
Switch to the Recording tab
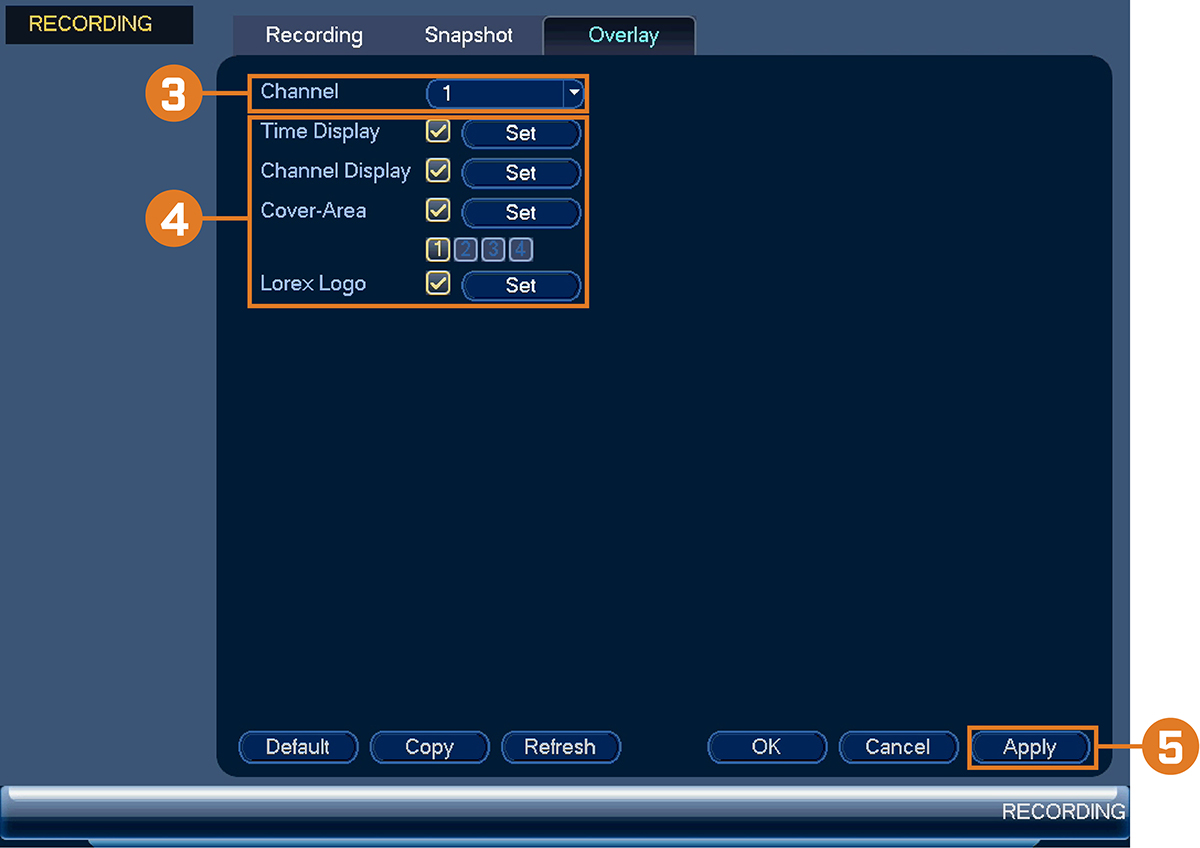point(314,36)
